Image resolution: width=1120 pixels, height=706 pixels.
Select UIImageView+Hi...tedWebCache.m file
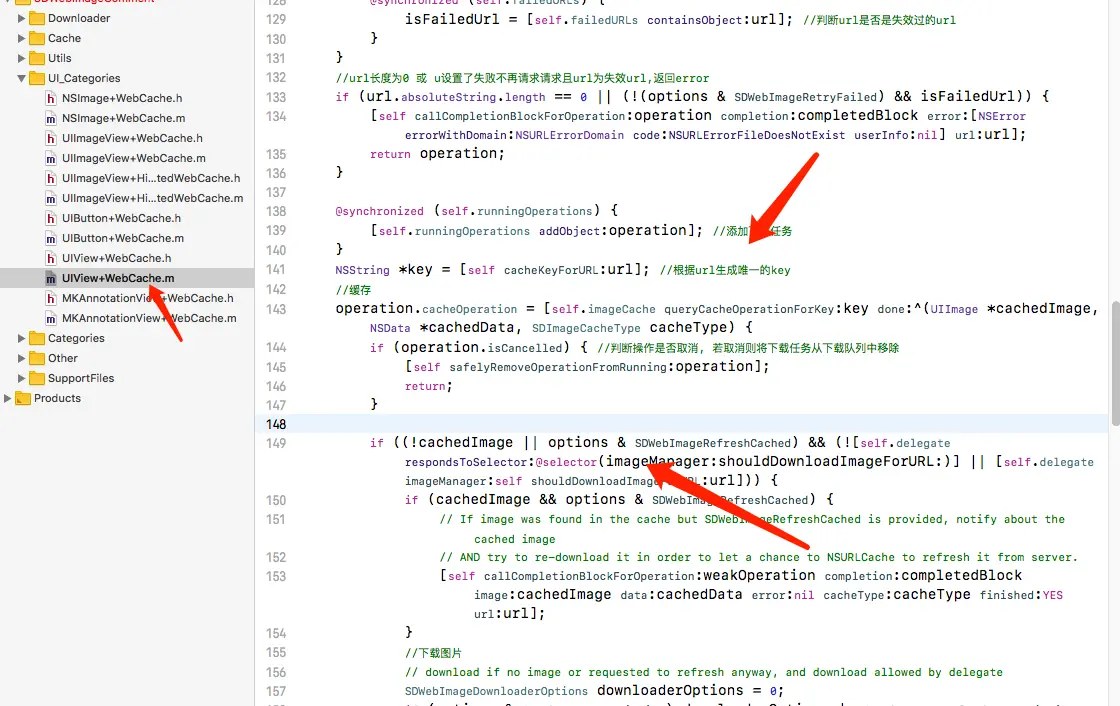click(153, 198)
